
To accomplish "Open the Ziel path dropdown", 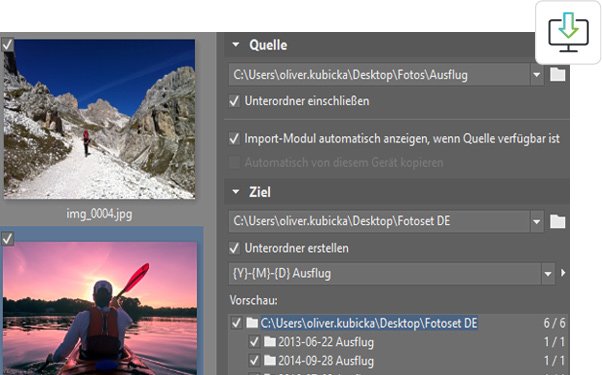I will coord(537,221).
